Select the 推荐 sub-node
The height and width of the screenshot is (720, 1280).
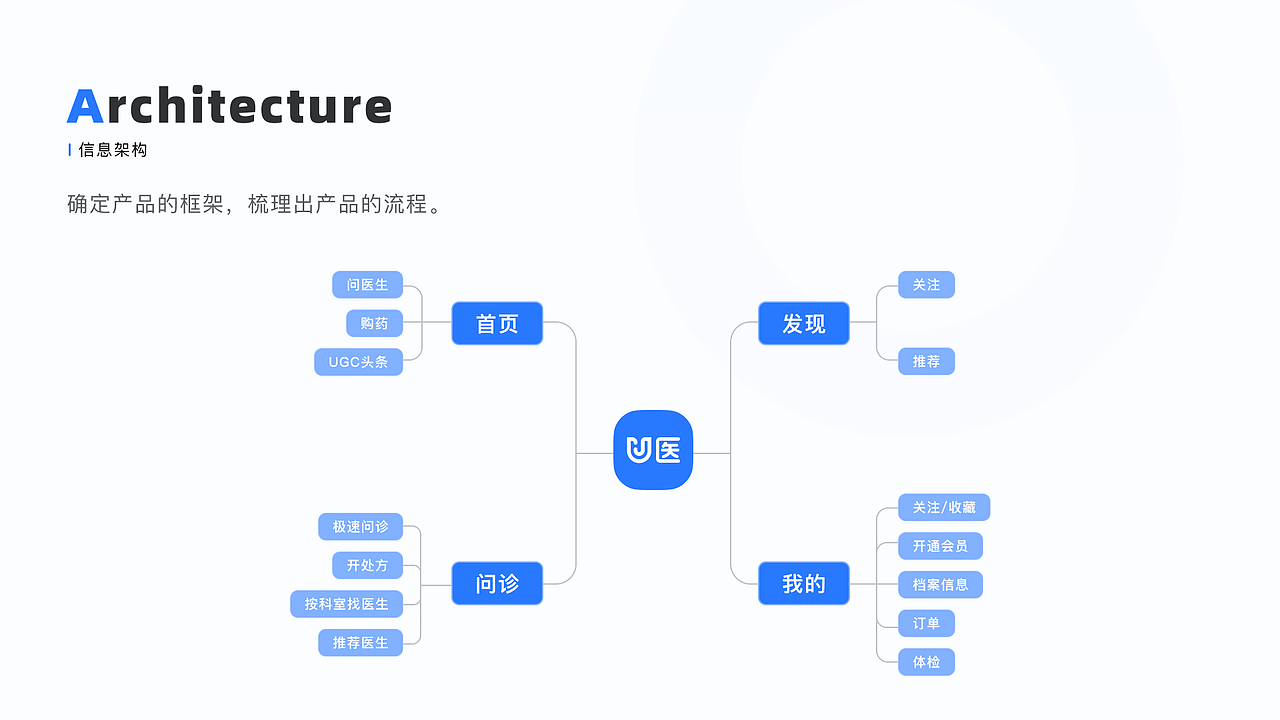tap(927, 362)
